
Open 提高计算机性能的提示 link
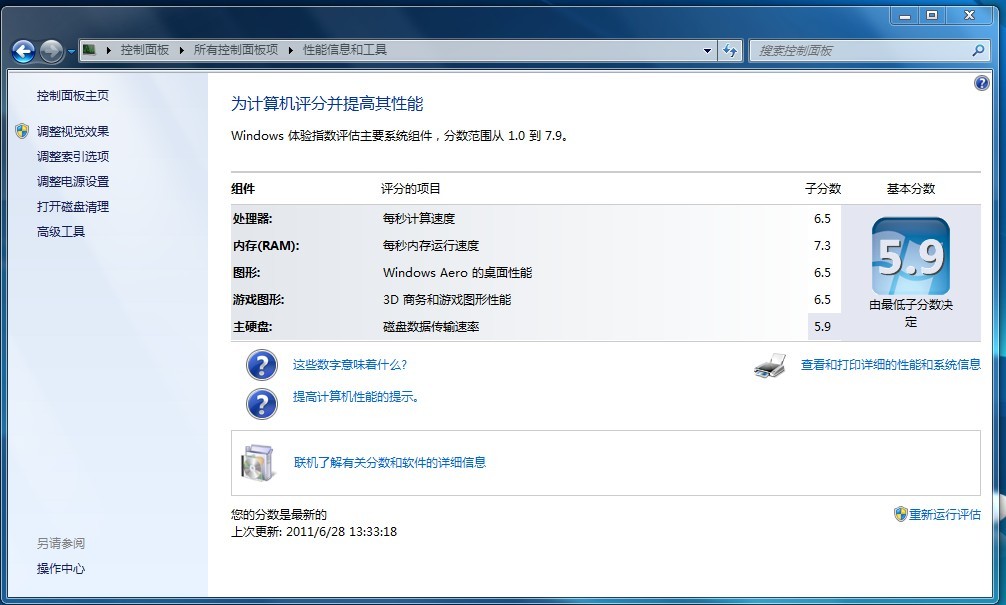click(357, 396)
